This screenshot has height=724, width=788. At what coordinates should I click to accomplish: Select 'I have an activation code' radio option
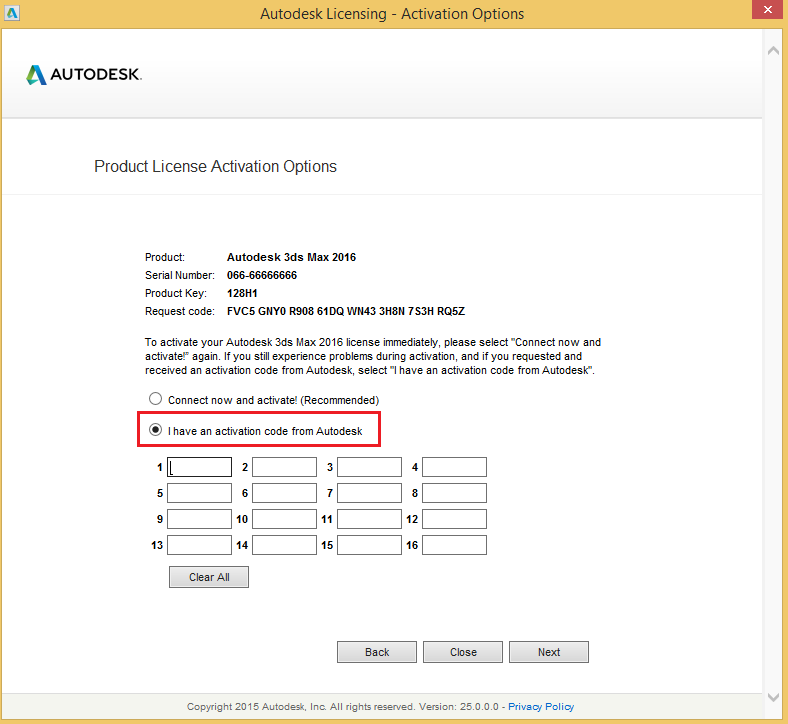click(155, 430)
